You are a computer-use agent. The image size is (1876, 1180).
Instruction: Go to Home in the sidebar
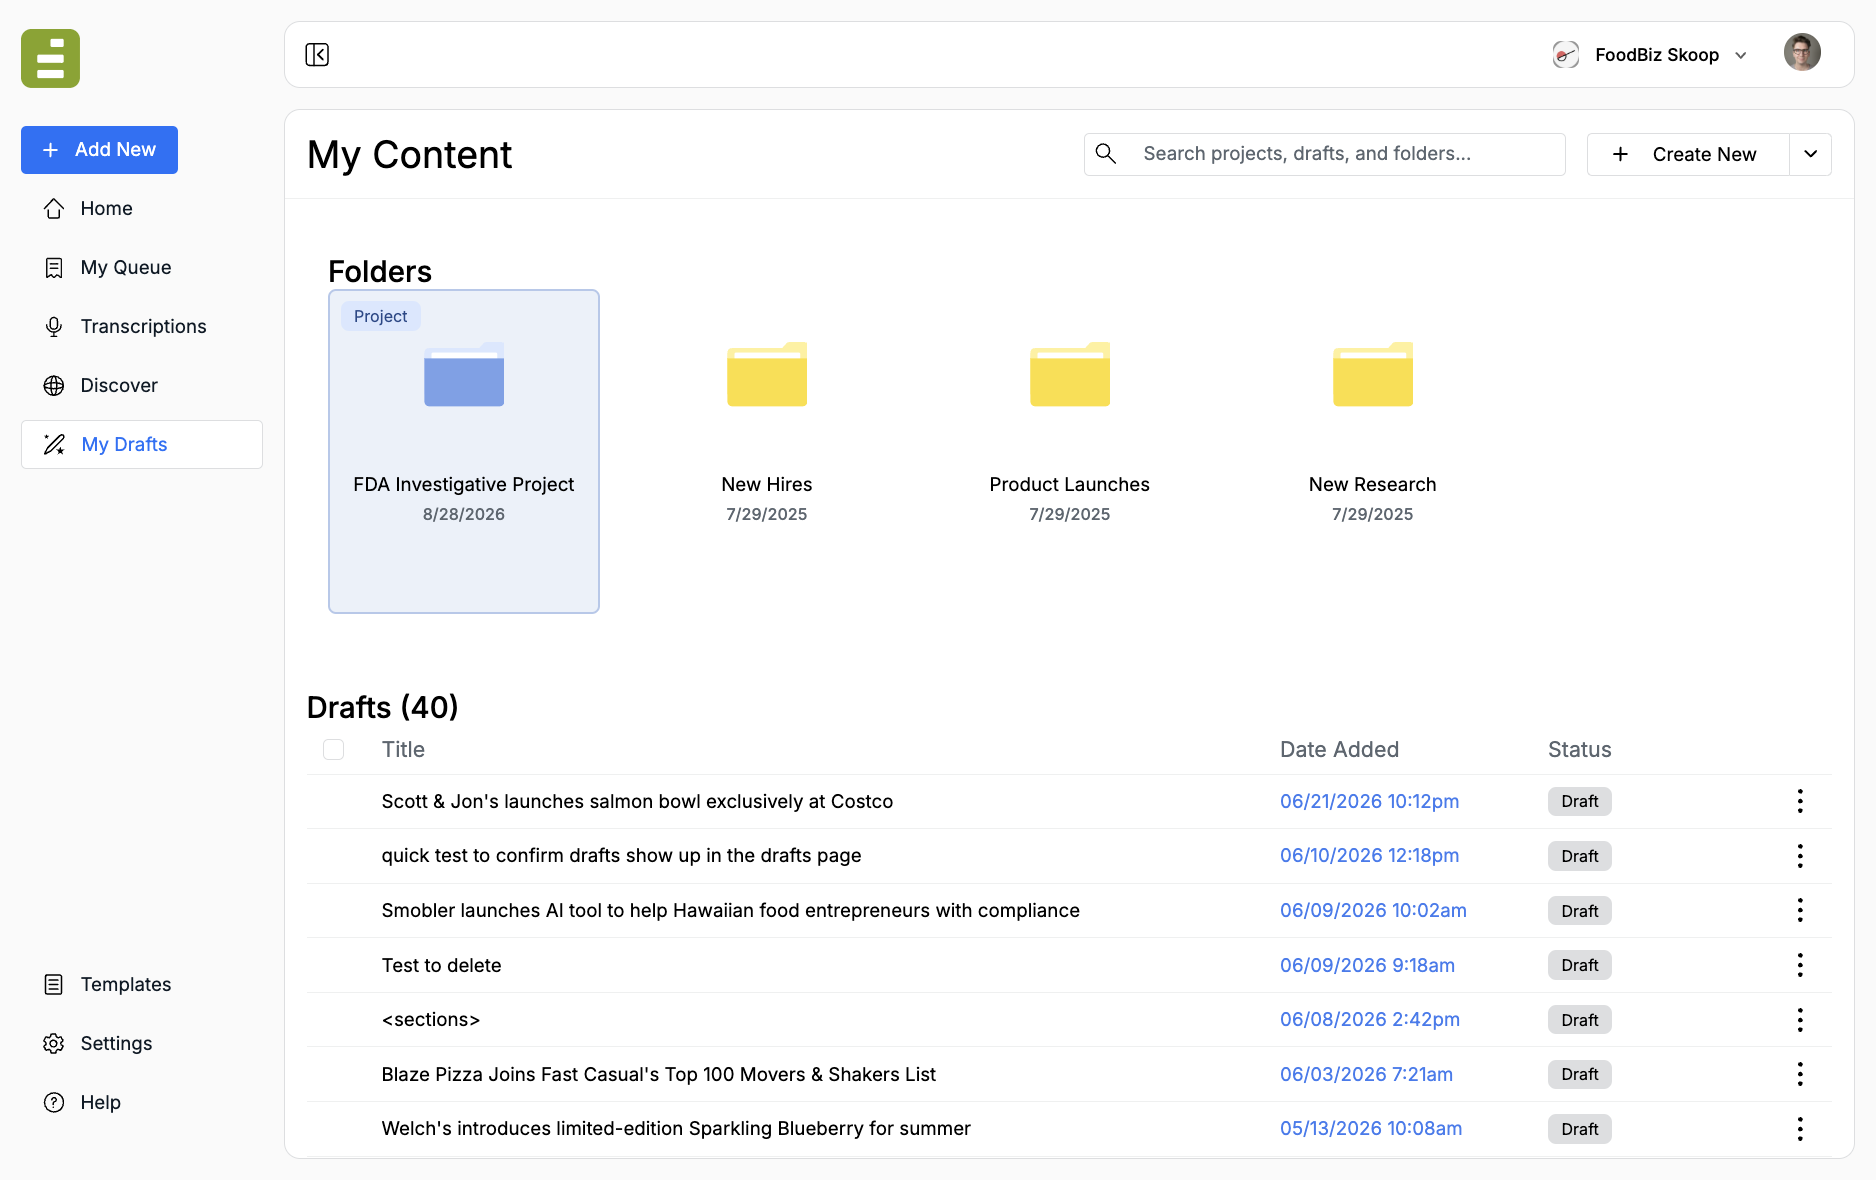click(142, 208)
